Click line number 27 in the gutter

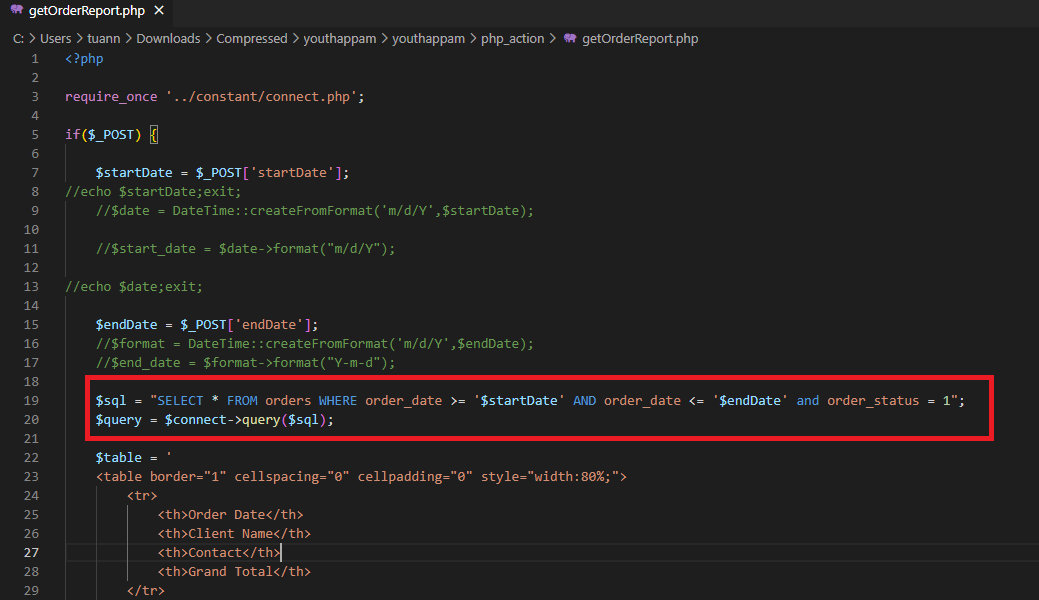pyautogui.click(x=31, y=552)
